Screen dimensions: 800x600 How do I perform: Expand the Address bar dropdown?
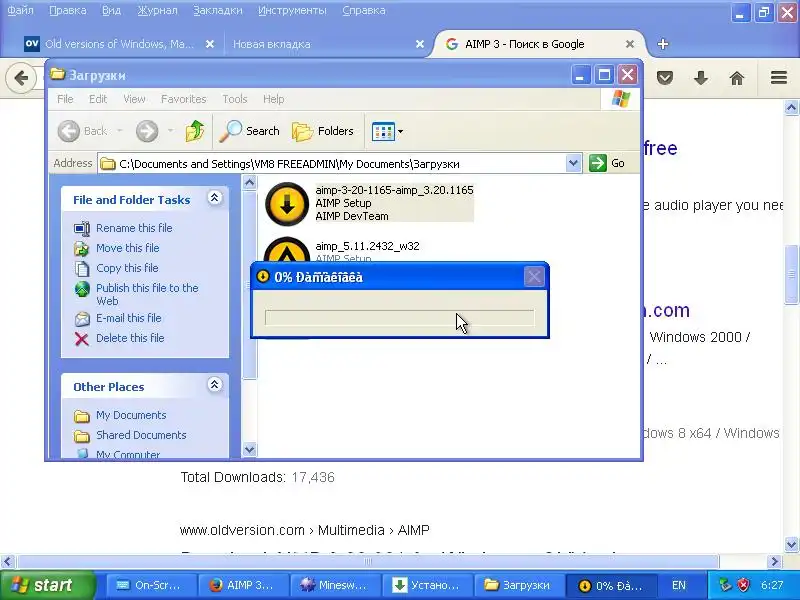[x=573, y=163]
